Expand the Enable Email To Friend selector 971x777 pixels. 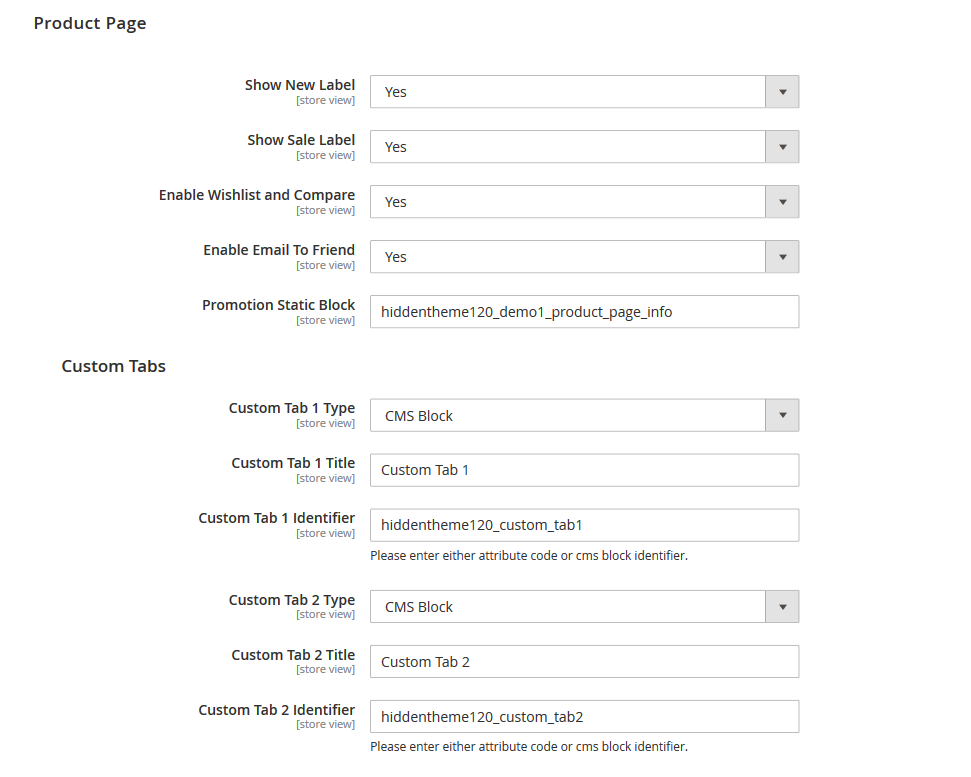(x=583, y=256)
